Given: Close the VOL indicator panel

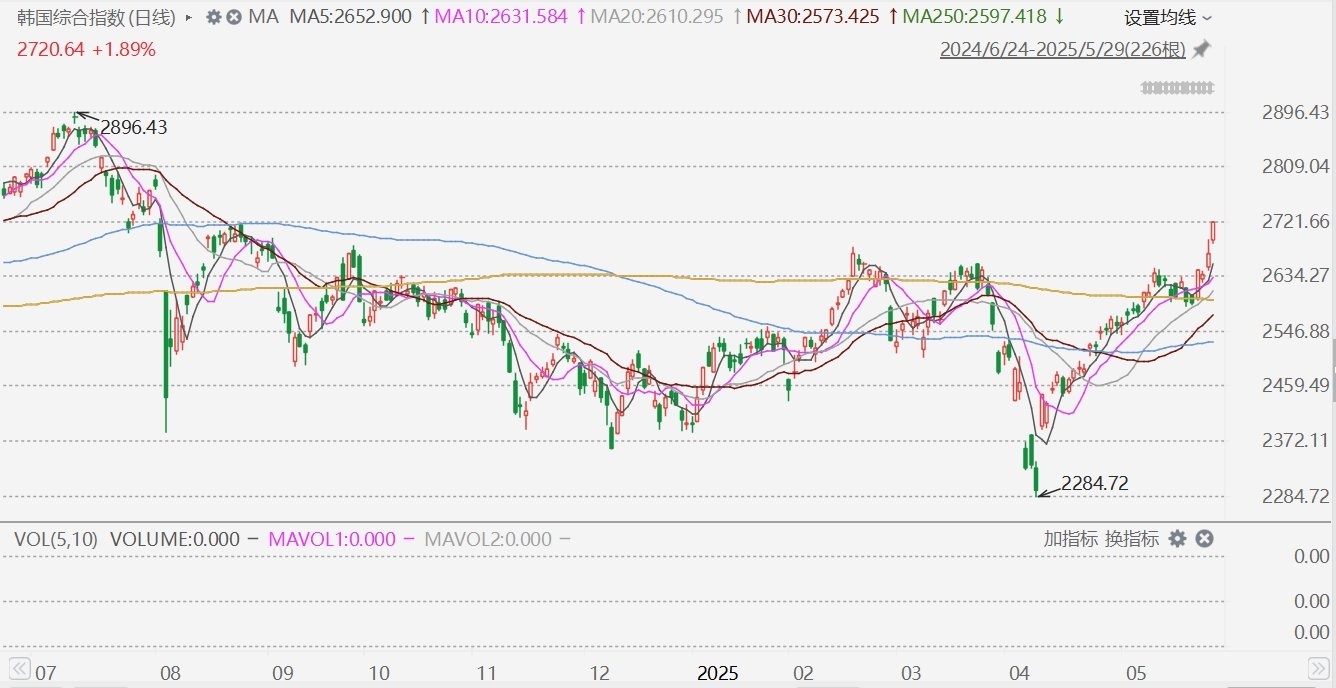Looking at the screenshot, I should [1205, 539].
